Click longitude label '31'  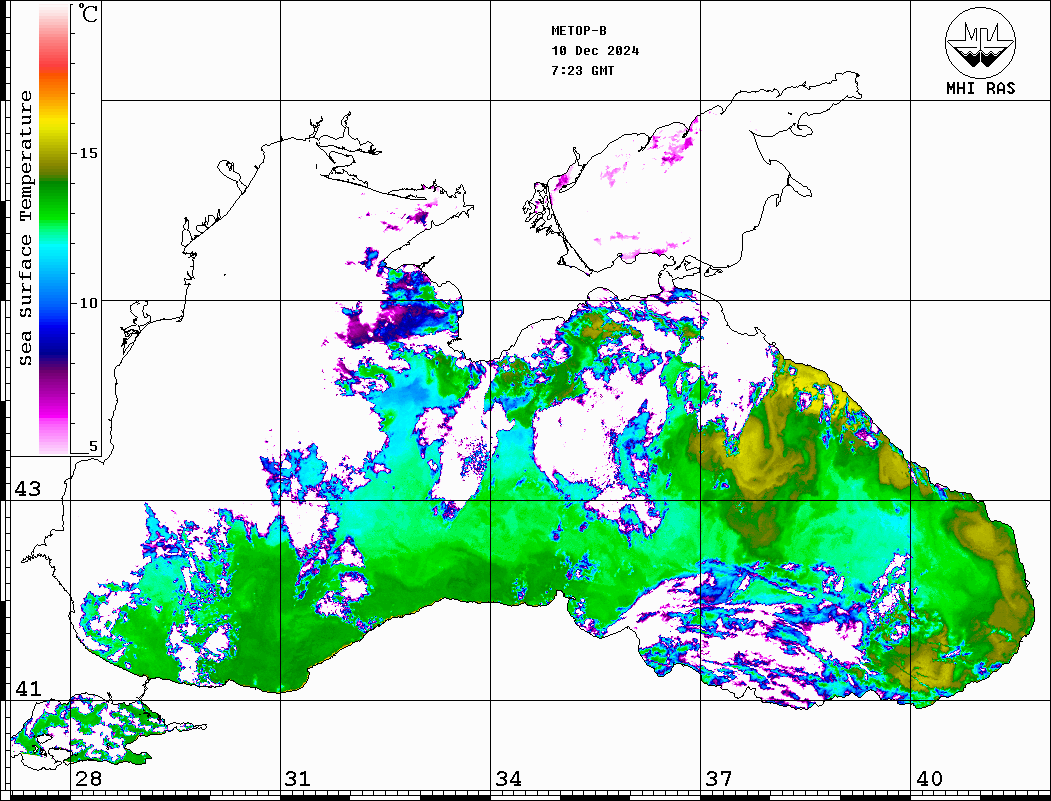pos(298,779)
